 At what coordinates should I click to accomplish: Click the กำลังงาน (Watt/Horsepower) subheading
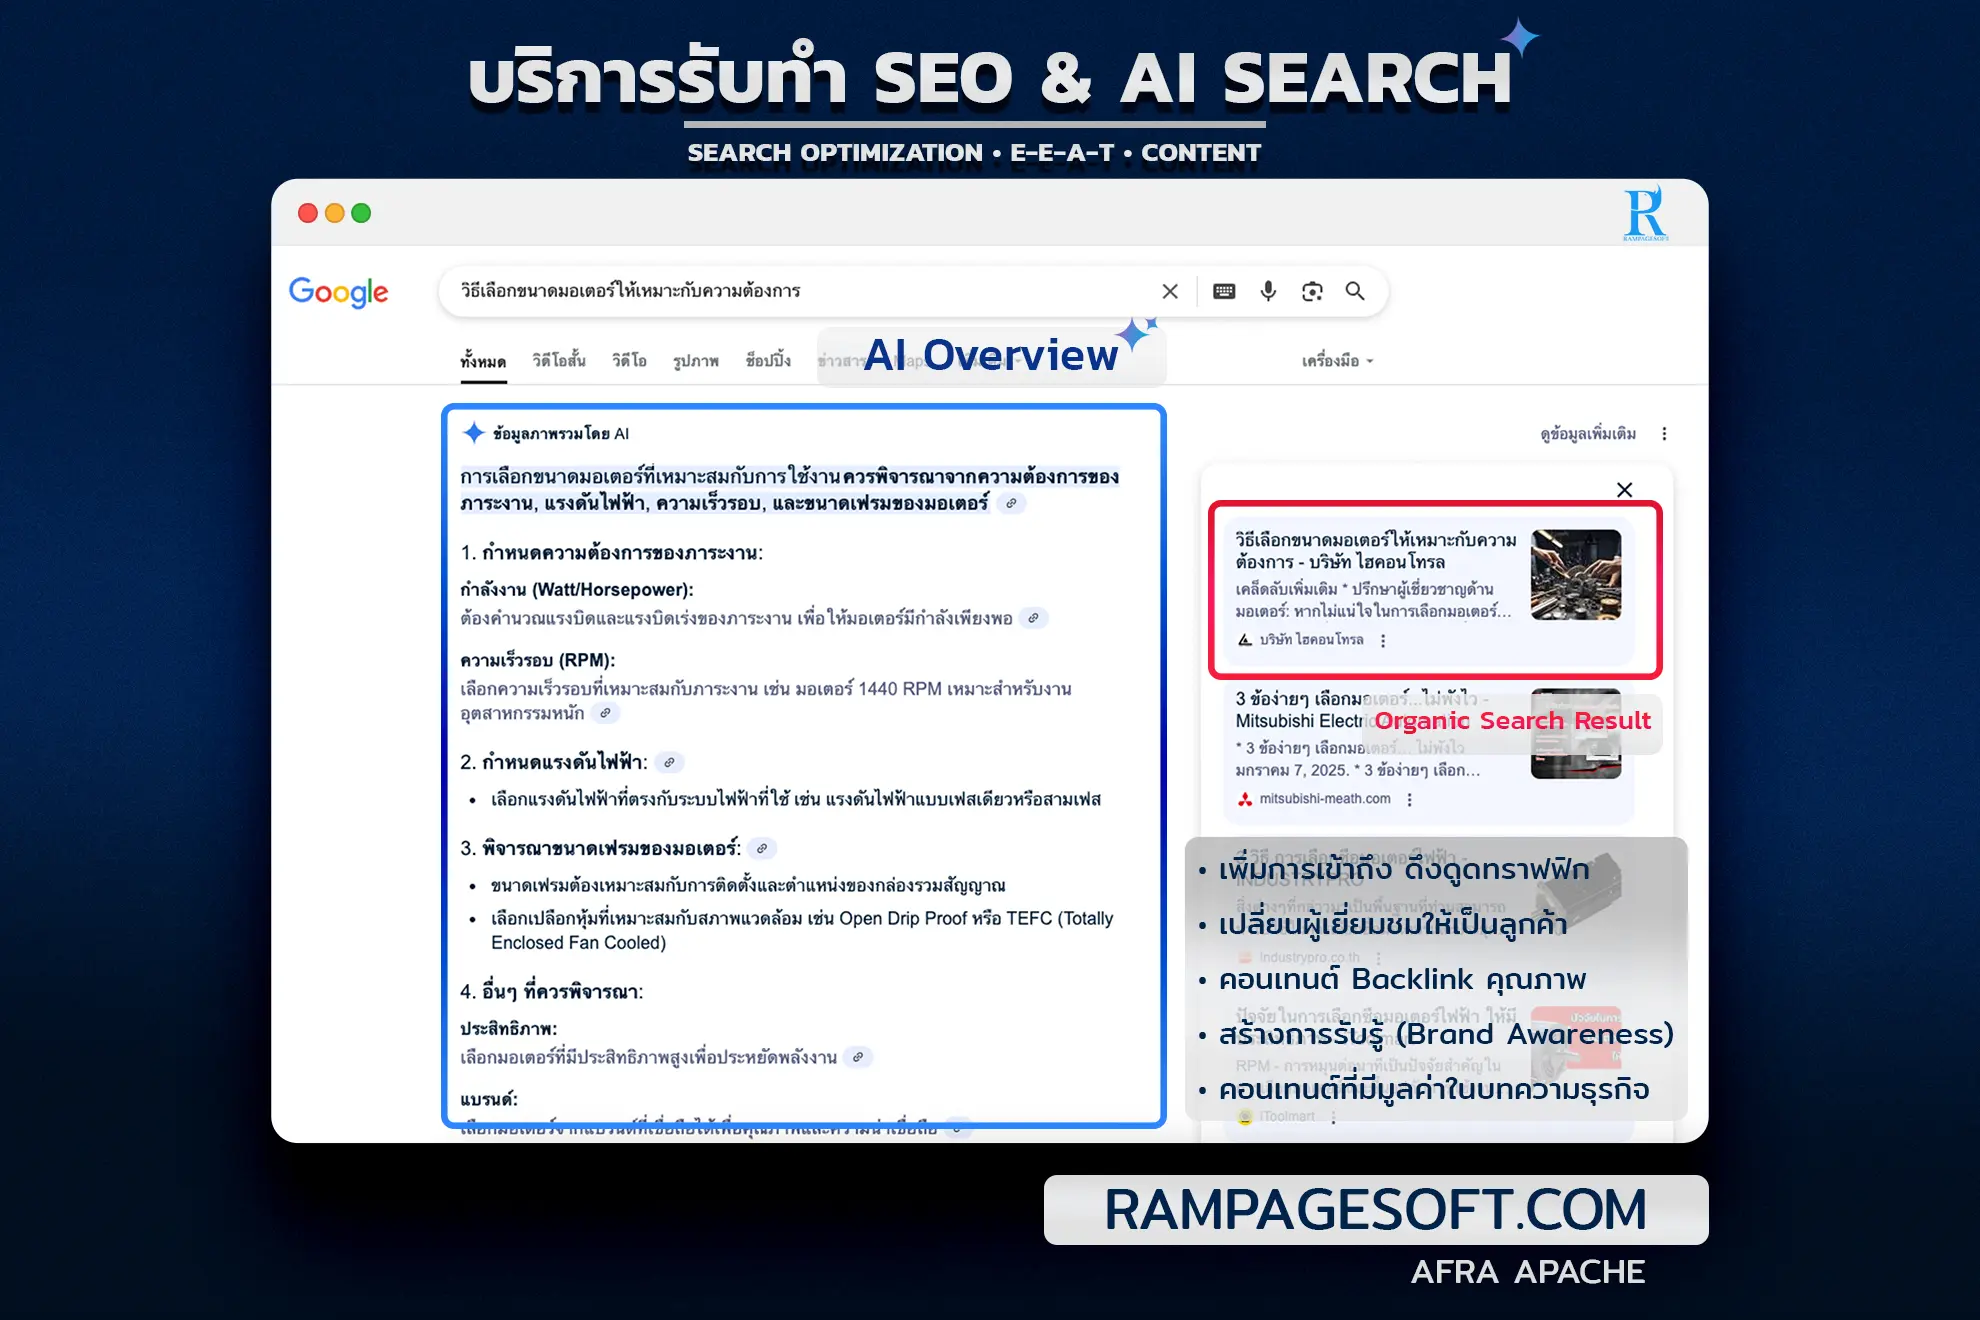pyautogui.click(x=576, y=590)
